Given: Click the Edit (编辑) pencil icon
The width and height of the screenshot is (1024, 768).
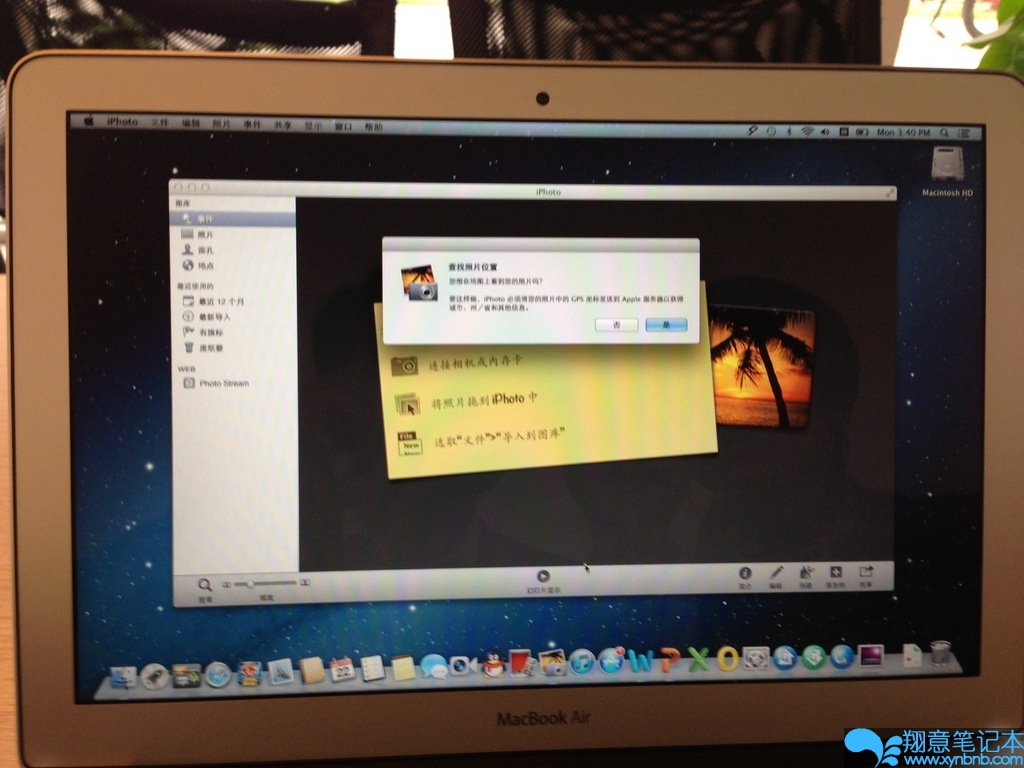Looking at the screenshot, I should pos(776,573).
